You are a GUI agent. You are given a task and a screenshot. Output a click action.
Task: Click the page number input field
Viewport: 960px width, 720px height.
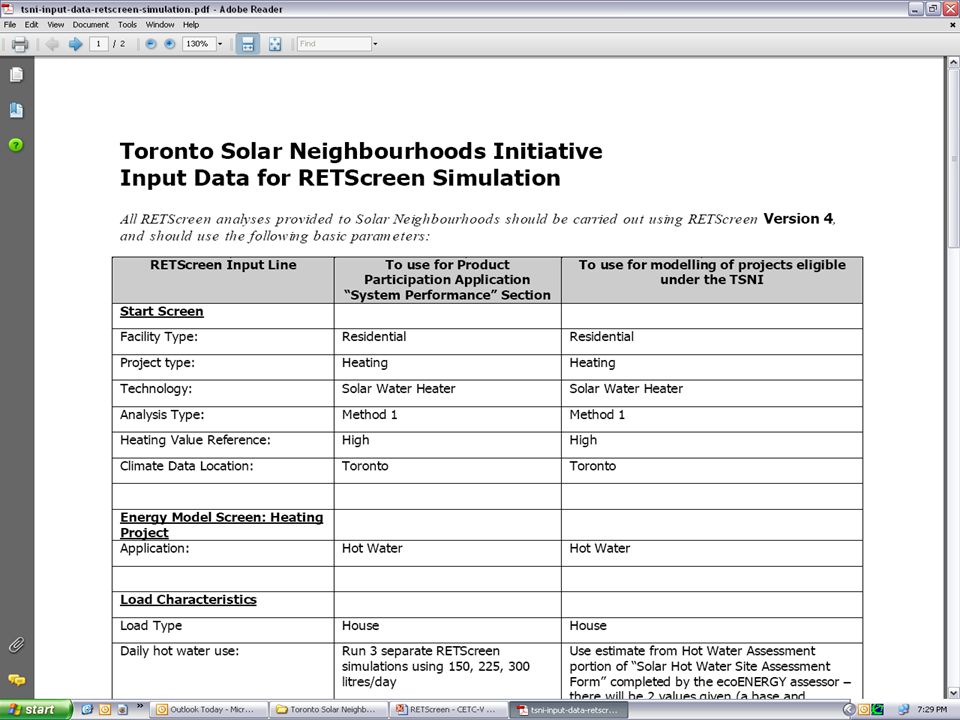click(99, 44)
